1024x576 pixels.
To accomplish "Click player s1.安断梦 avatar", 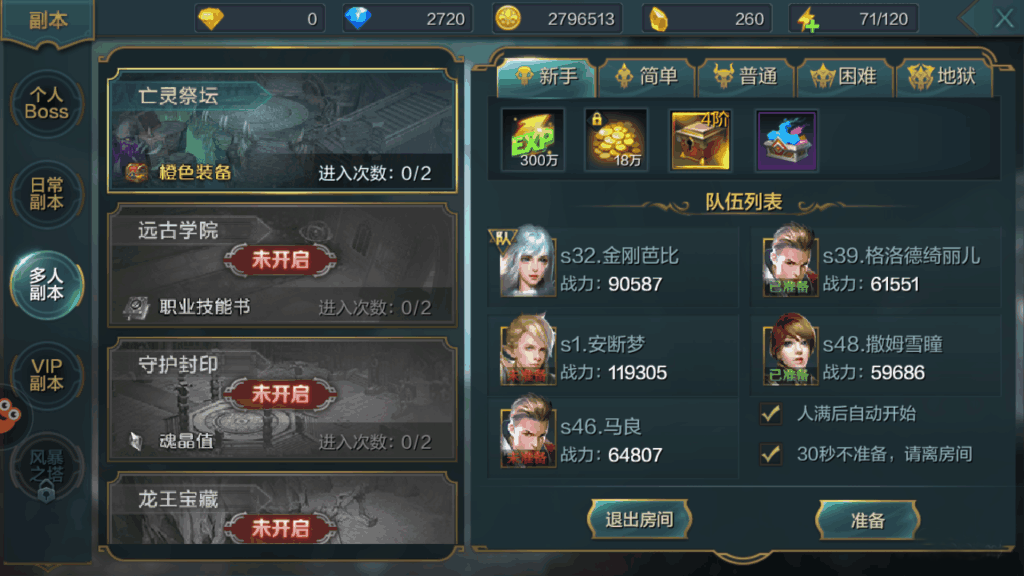I will 528,351.
